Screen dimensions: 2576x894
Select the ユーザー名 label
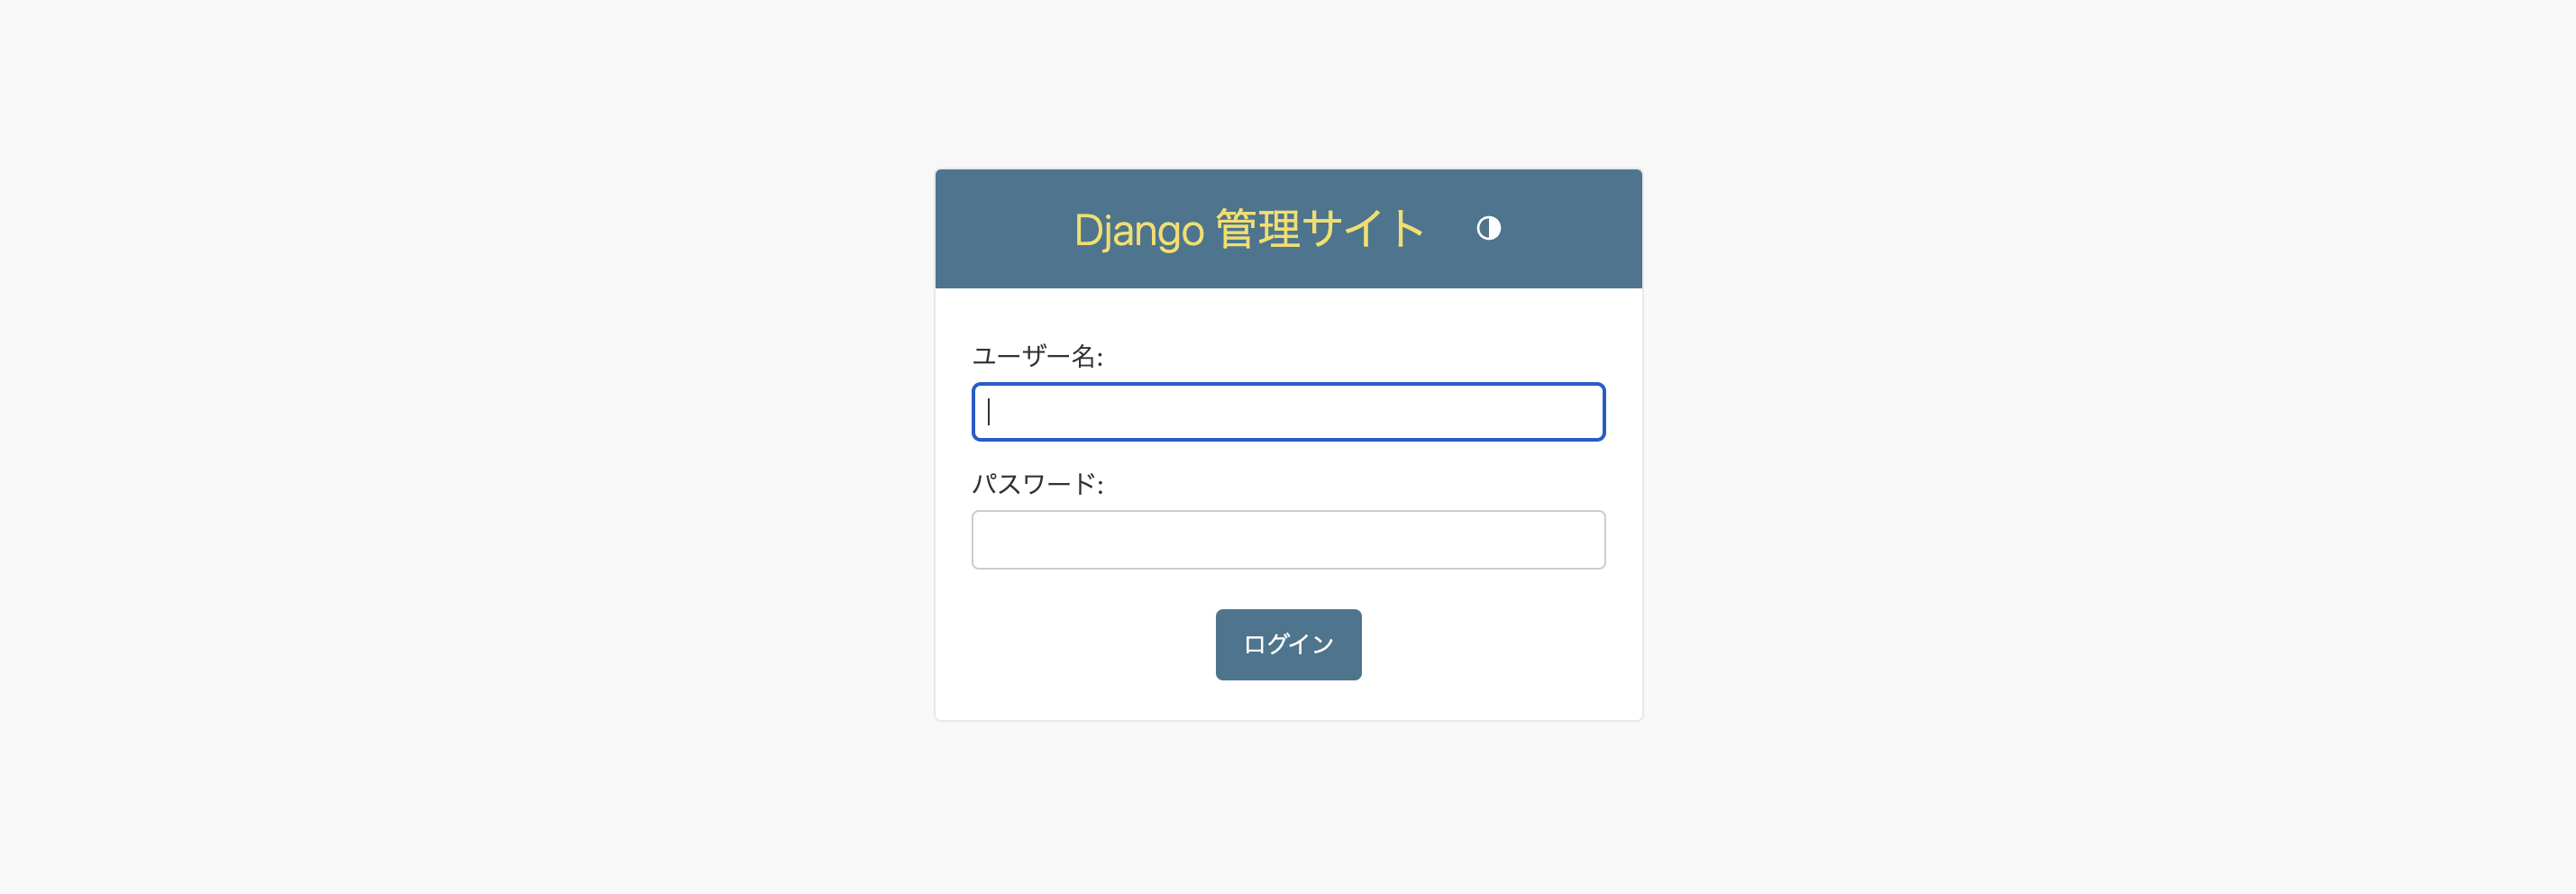click(1038, 355)
